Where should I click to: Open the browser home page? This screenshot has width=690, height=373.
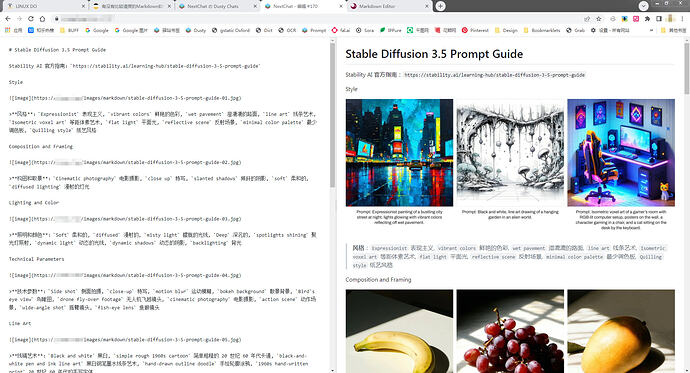[42, 18]
